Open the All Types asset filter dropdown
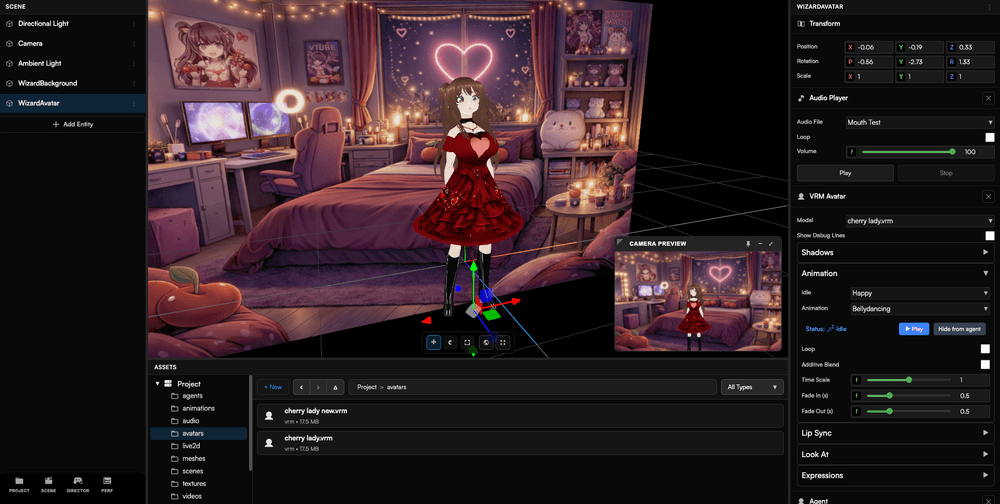Image resolution: width=1000 pixels, height=504 pixels. [x=752, y=387]
